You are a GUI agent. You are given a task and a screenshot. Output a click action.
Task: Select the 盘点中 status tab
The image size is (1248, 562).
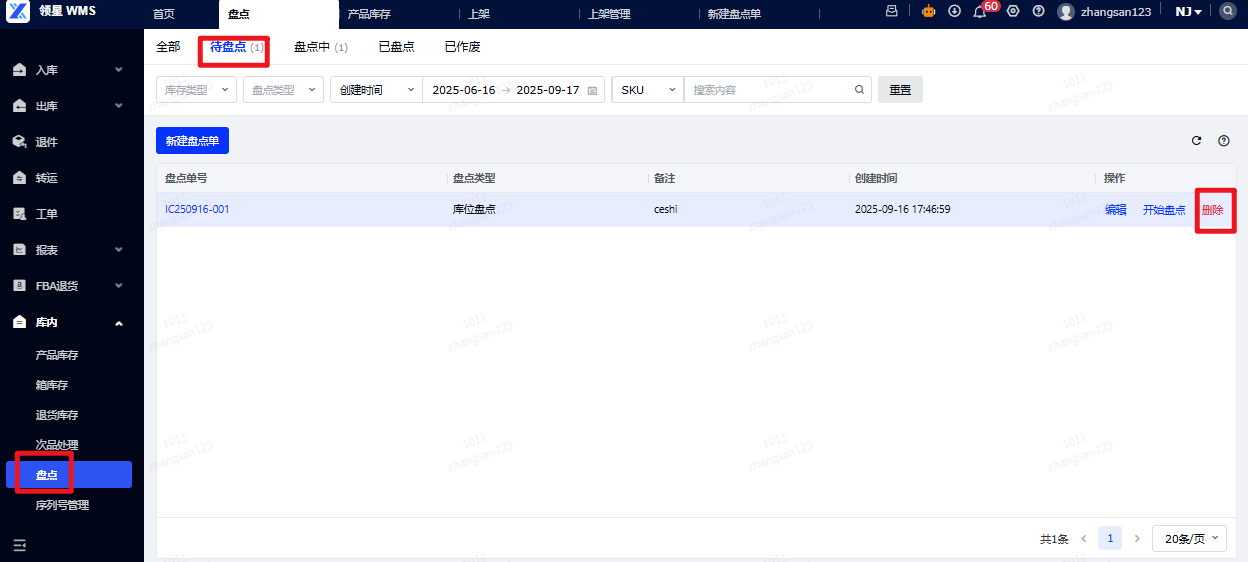(x=320, y=47)
